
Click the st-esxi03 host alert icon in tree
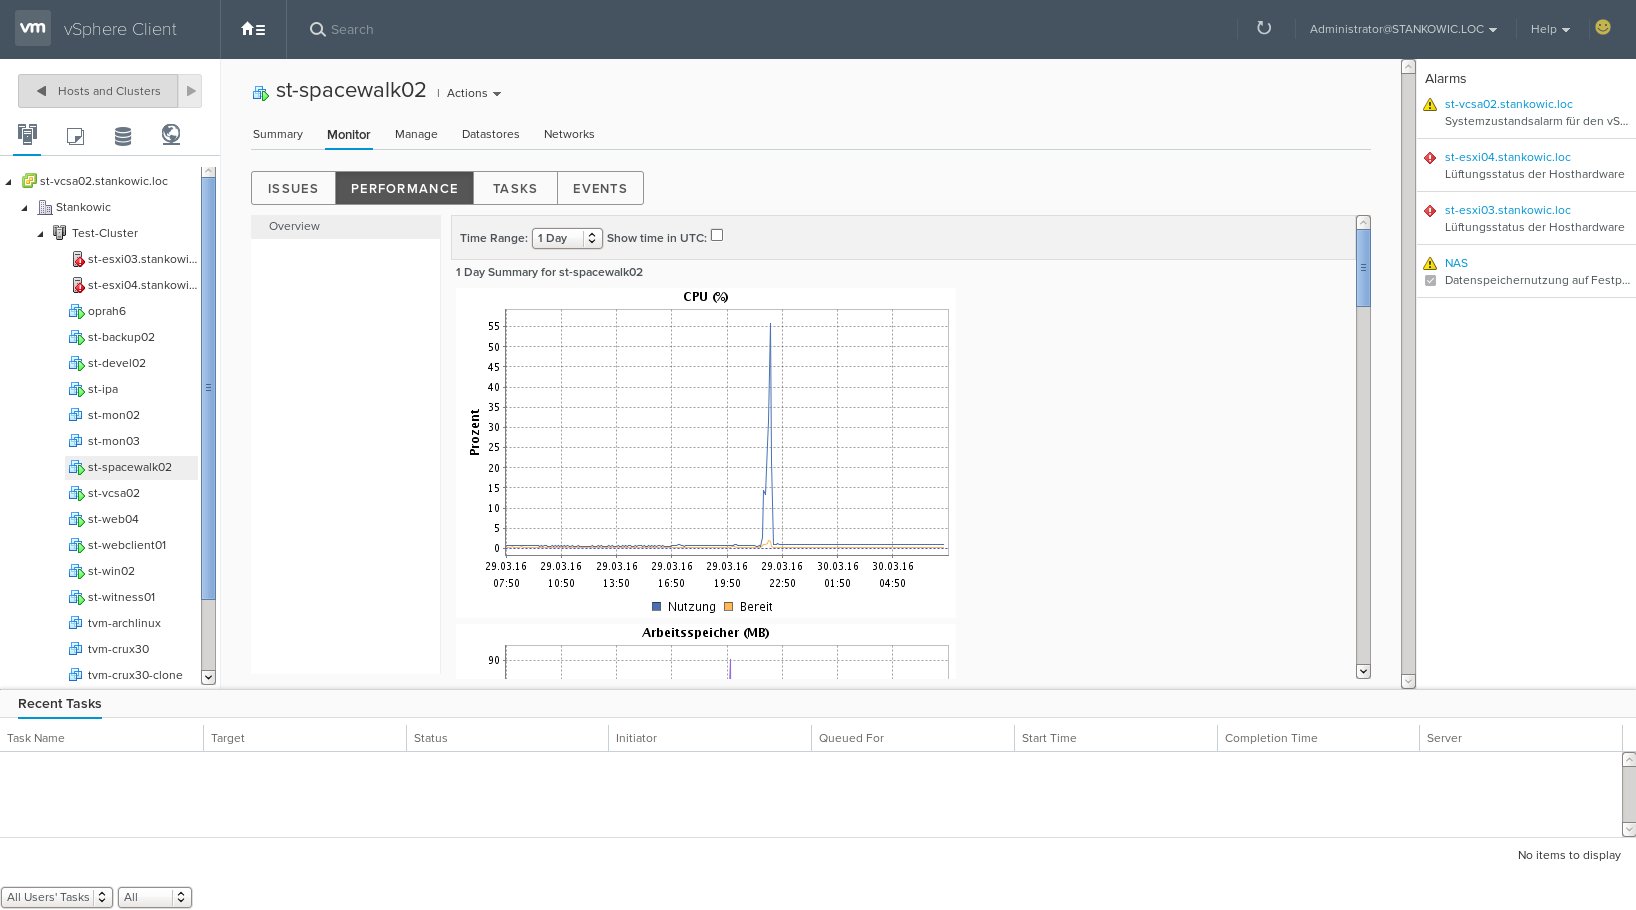click(78, 259)
